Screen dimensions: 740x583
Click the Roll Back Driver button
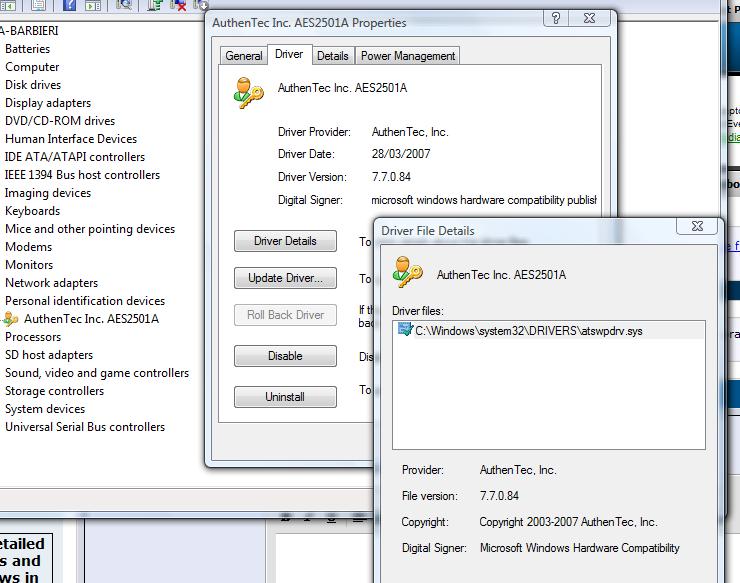click(285, 315)
